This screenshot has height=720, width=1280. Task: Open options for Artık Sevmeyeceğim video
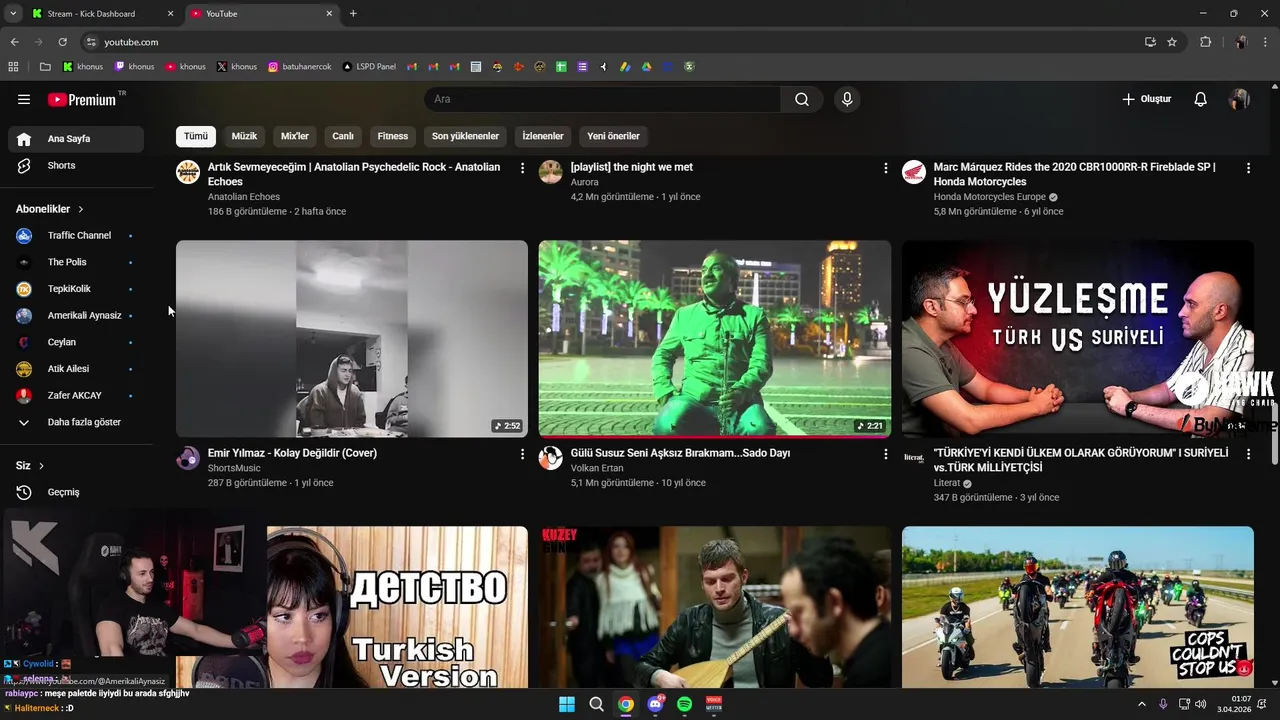pyautogui.click(x=522, y=168)
